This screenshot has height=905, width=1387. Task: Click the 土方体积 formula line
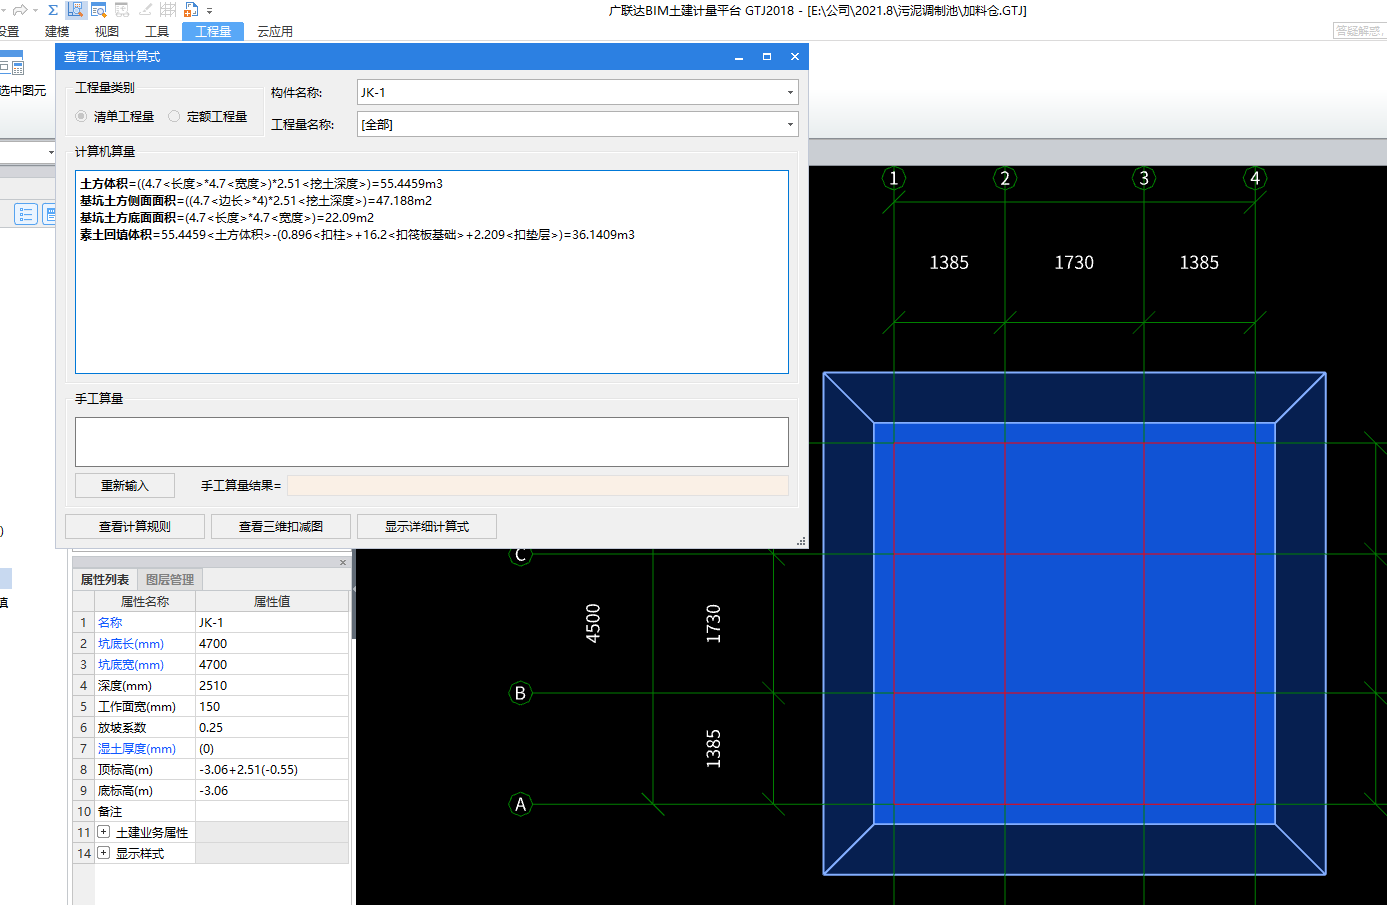(x=261, y=184)
